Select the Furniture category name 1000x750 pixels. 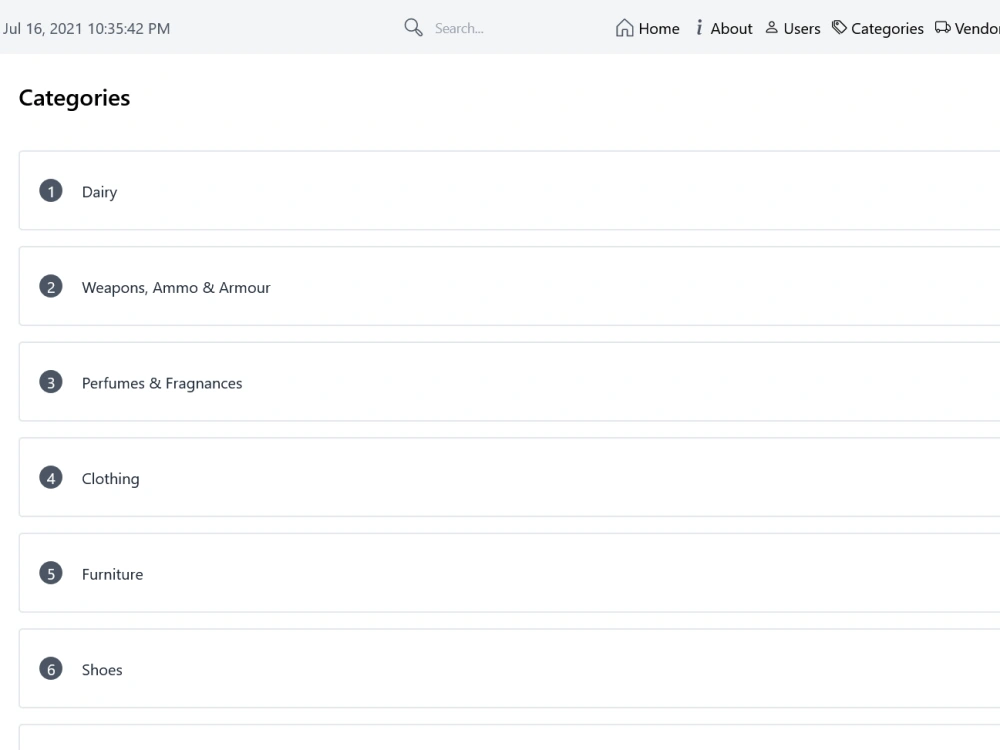112,575
